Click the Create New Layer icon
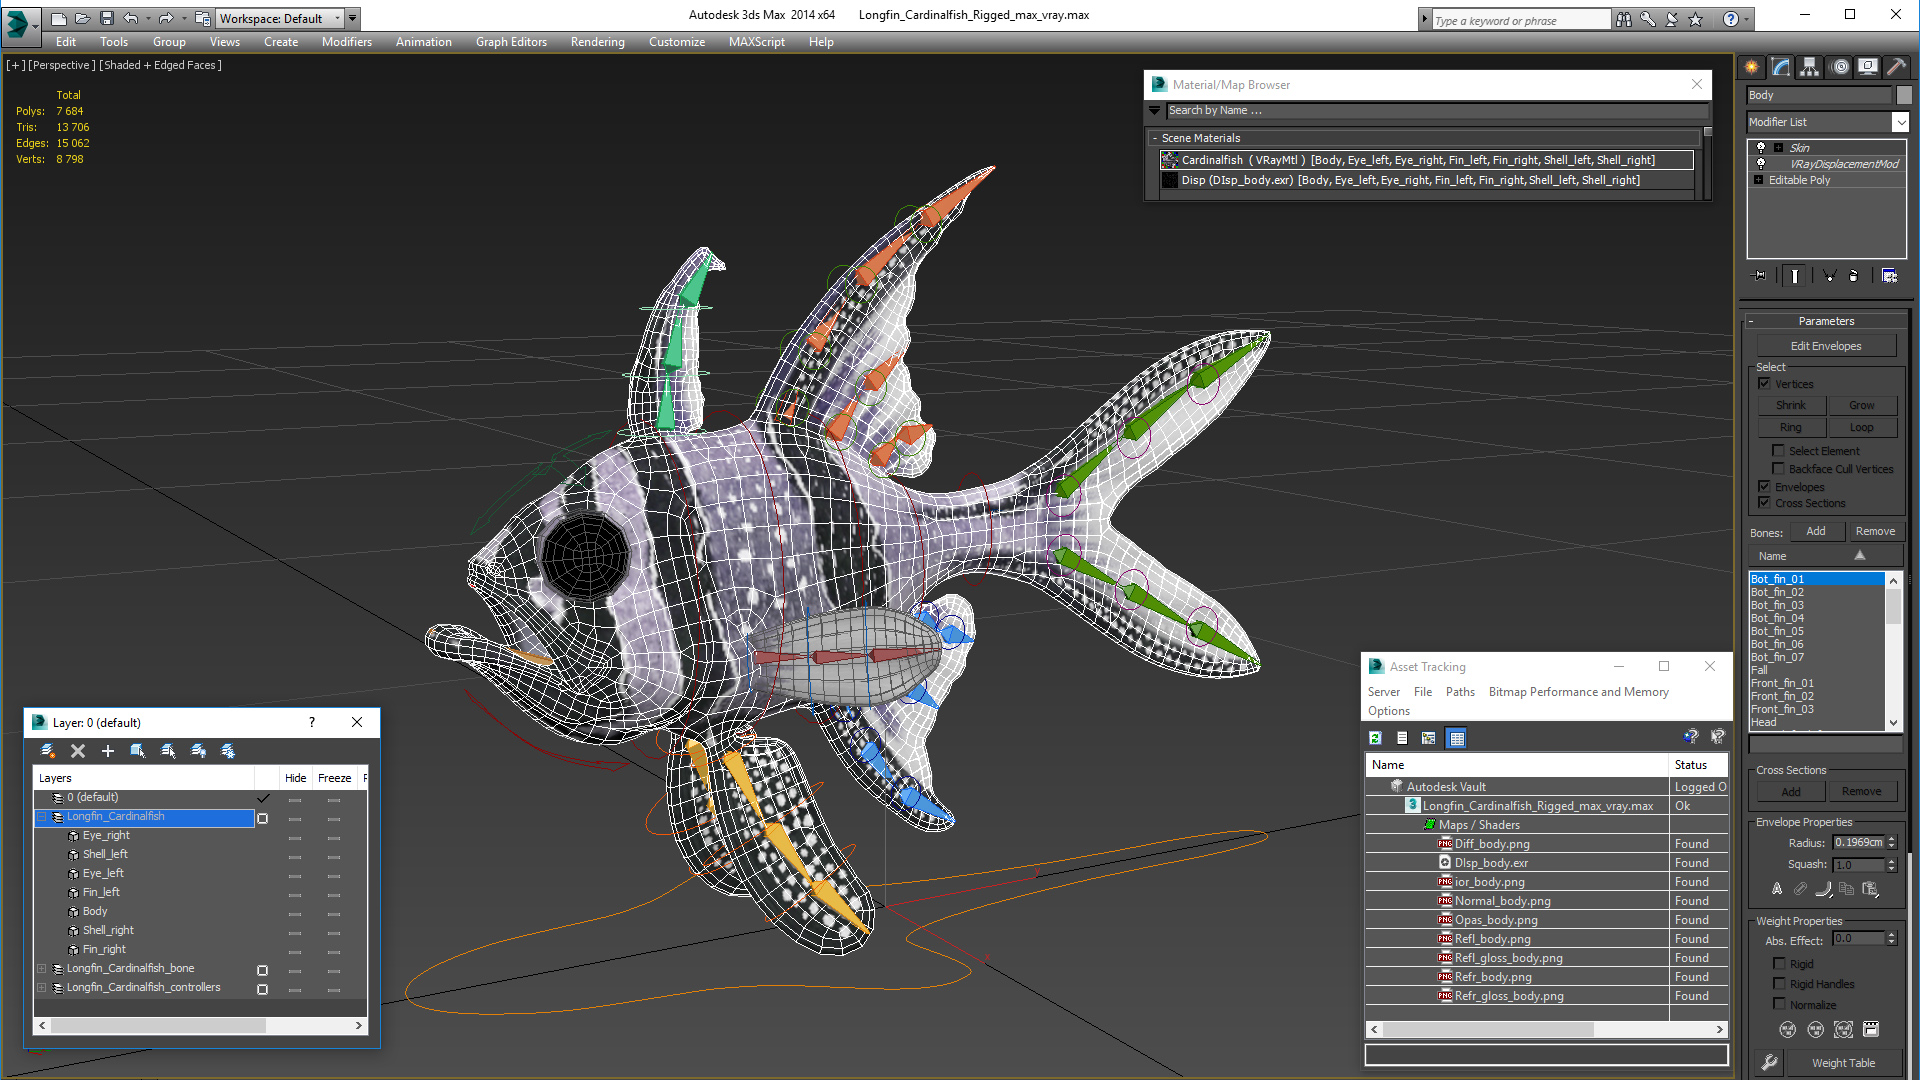Screen dimensions: 1920x1080 pyautogui.click(x=47, y=751)
